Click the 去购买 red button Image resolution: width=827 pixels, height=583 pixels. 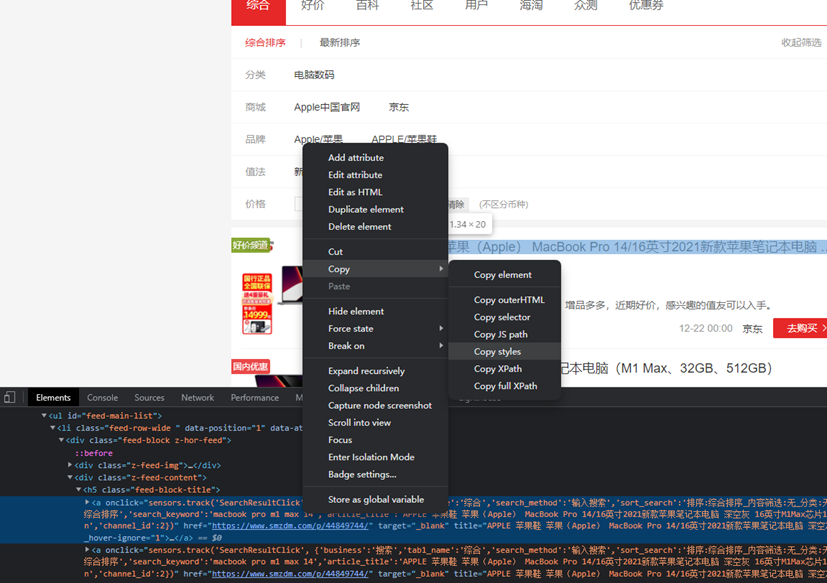click(801, 328)
